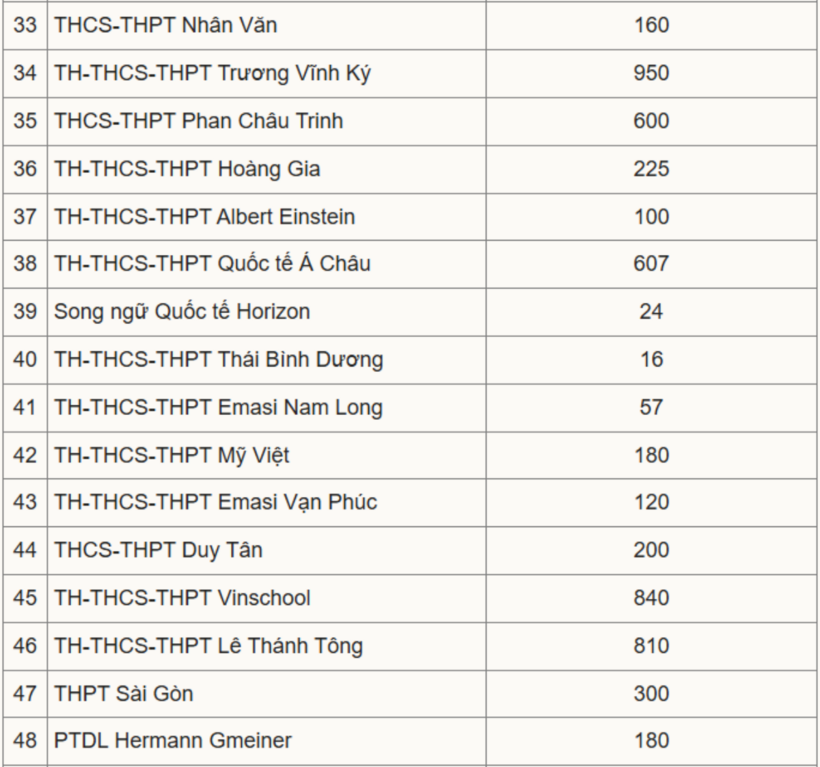820x767 pixels.
Task: Select the THCS-THPT Duy Tân cell
Action: click(159, 550)
